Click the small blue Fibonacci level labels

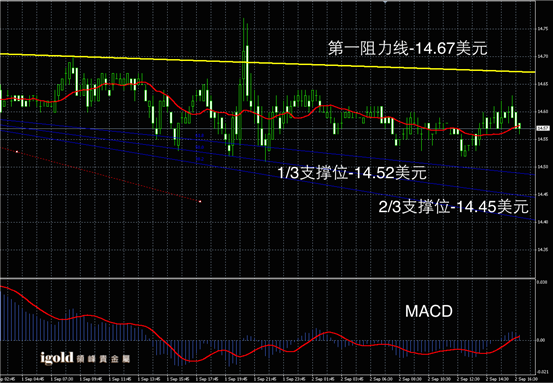click(200, 147)
